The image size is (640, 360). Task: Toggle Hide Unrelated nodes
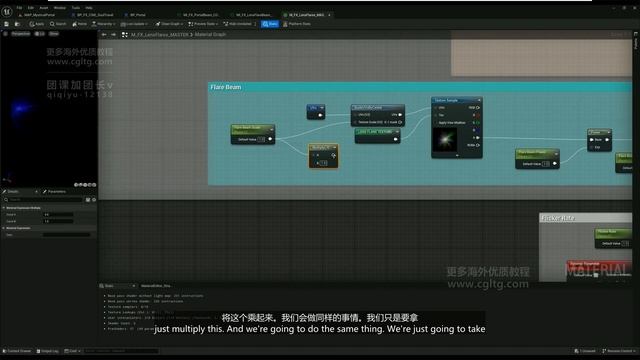(x=238, y=24)
